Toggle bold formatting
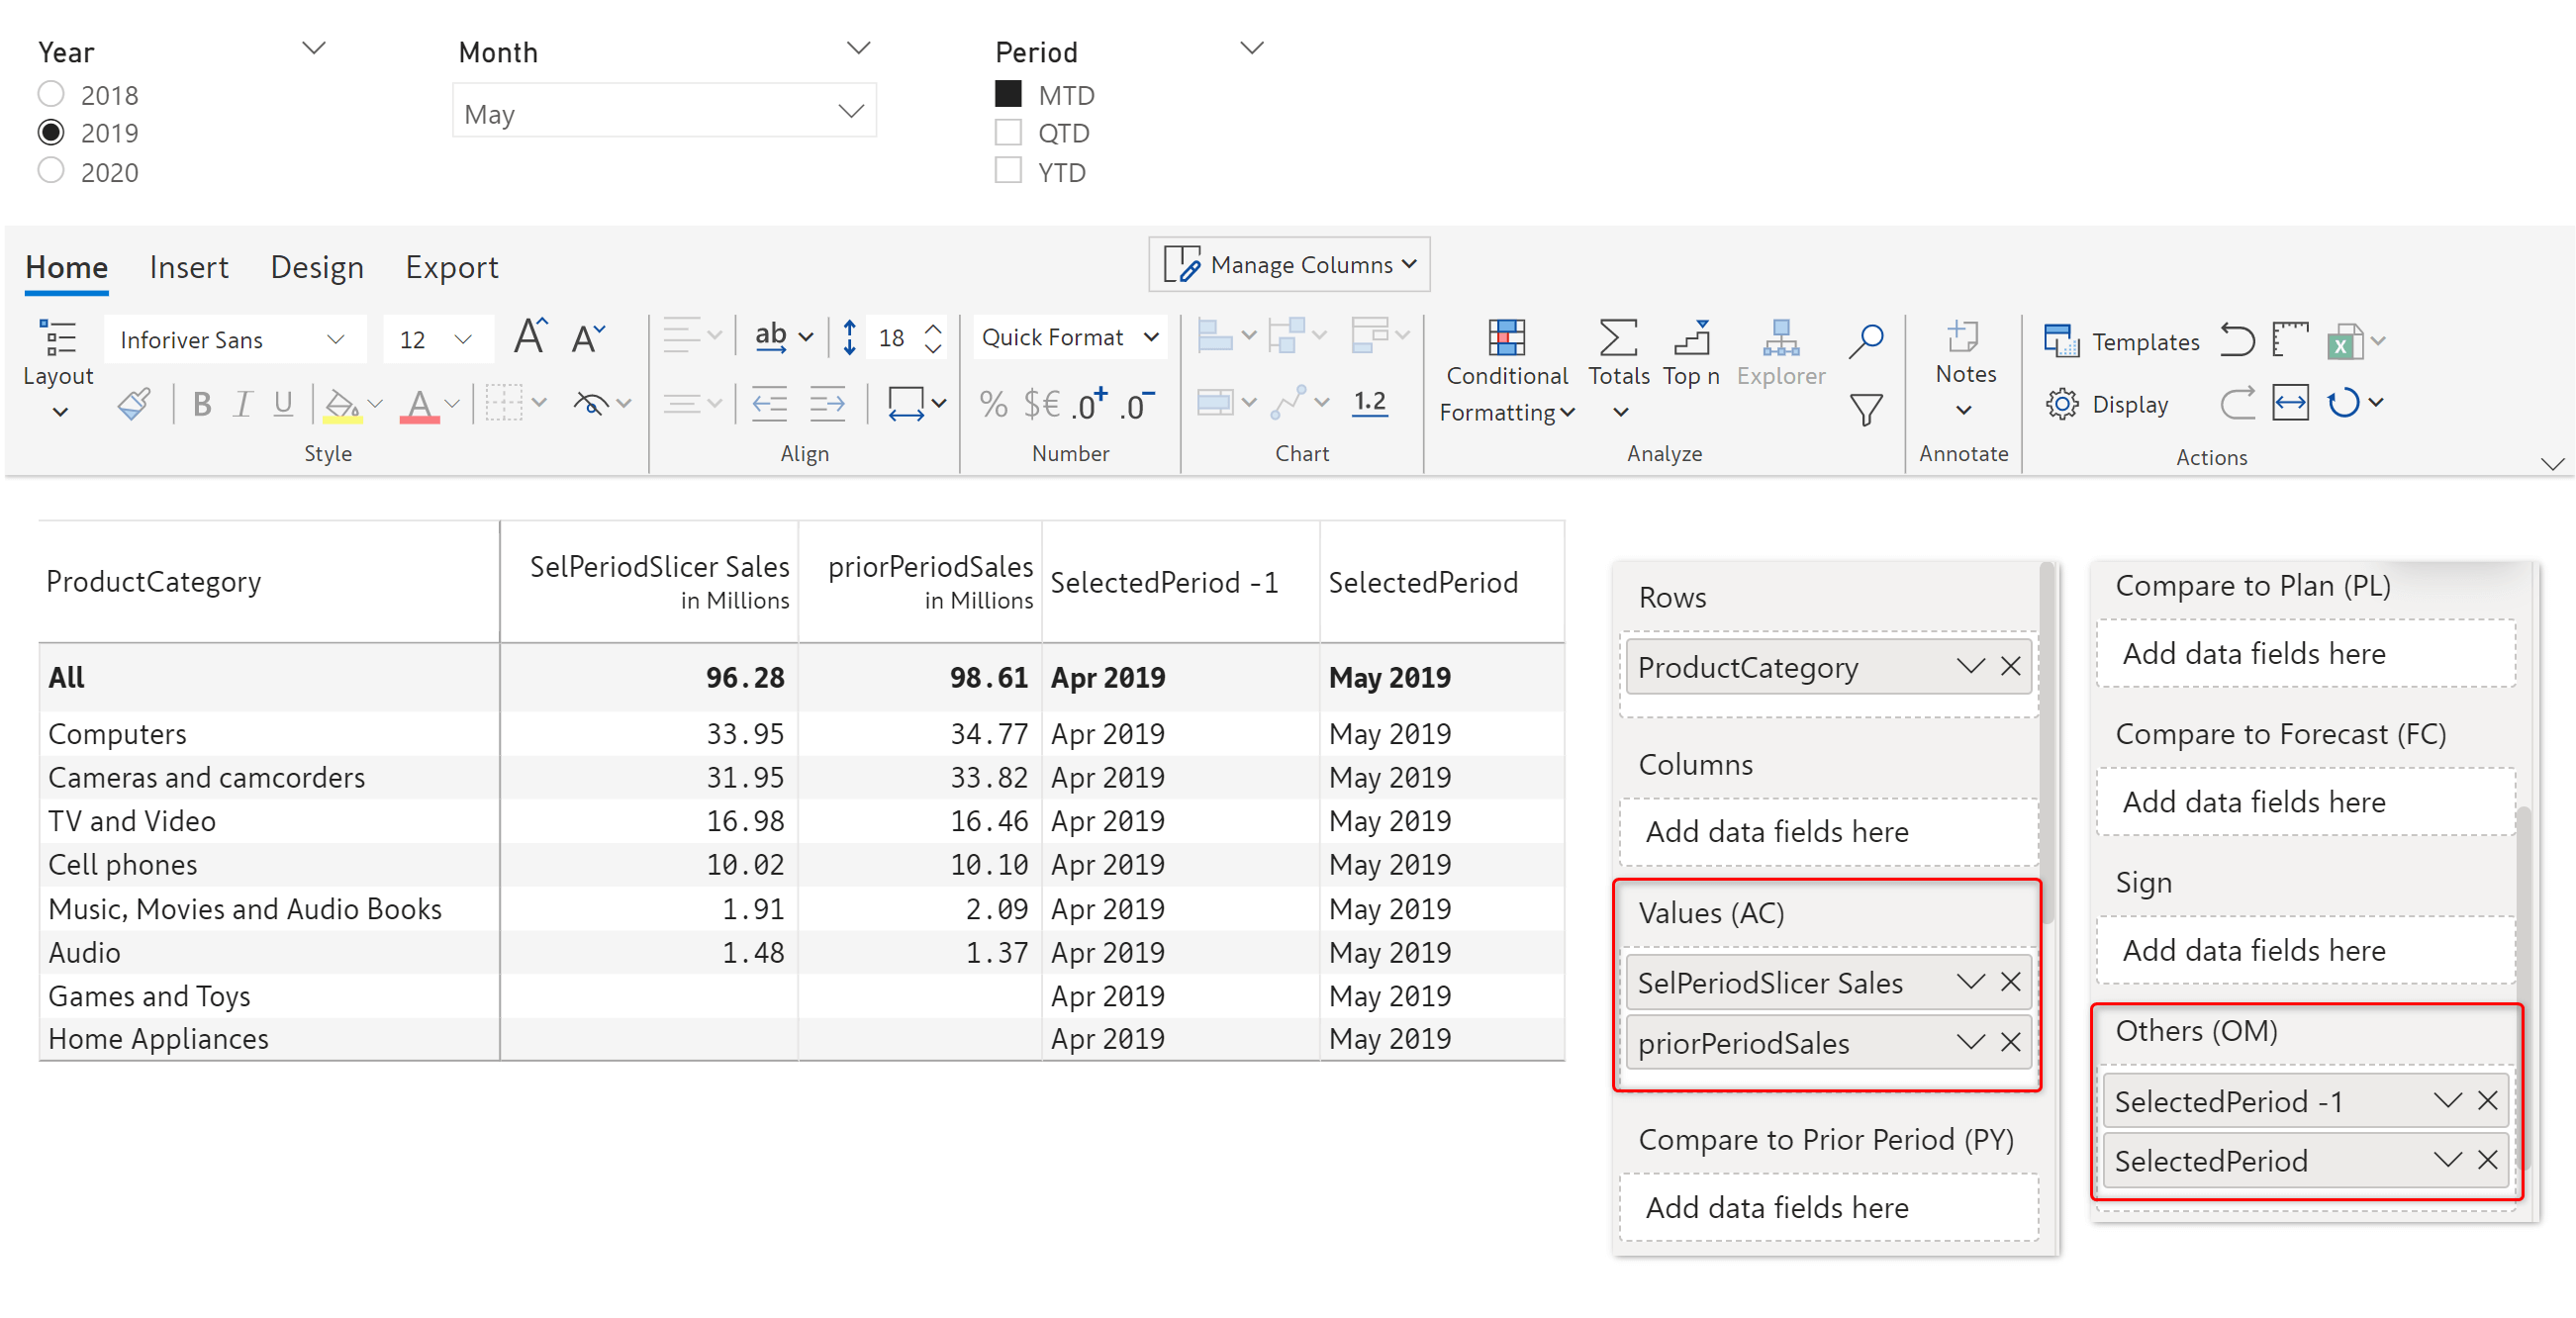 202,404
